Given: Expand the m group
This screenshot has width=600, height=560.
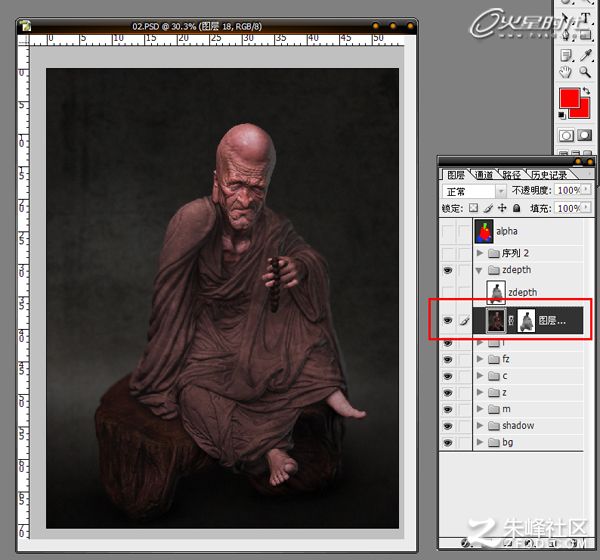Looking at the screenshot, I should coord(480,409).
